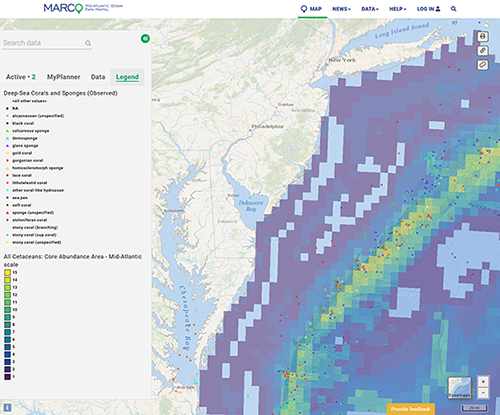Open the Basemaps thumbnail selector
Screen dimensions: 500x415
click(460, 388)
